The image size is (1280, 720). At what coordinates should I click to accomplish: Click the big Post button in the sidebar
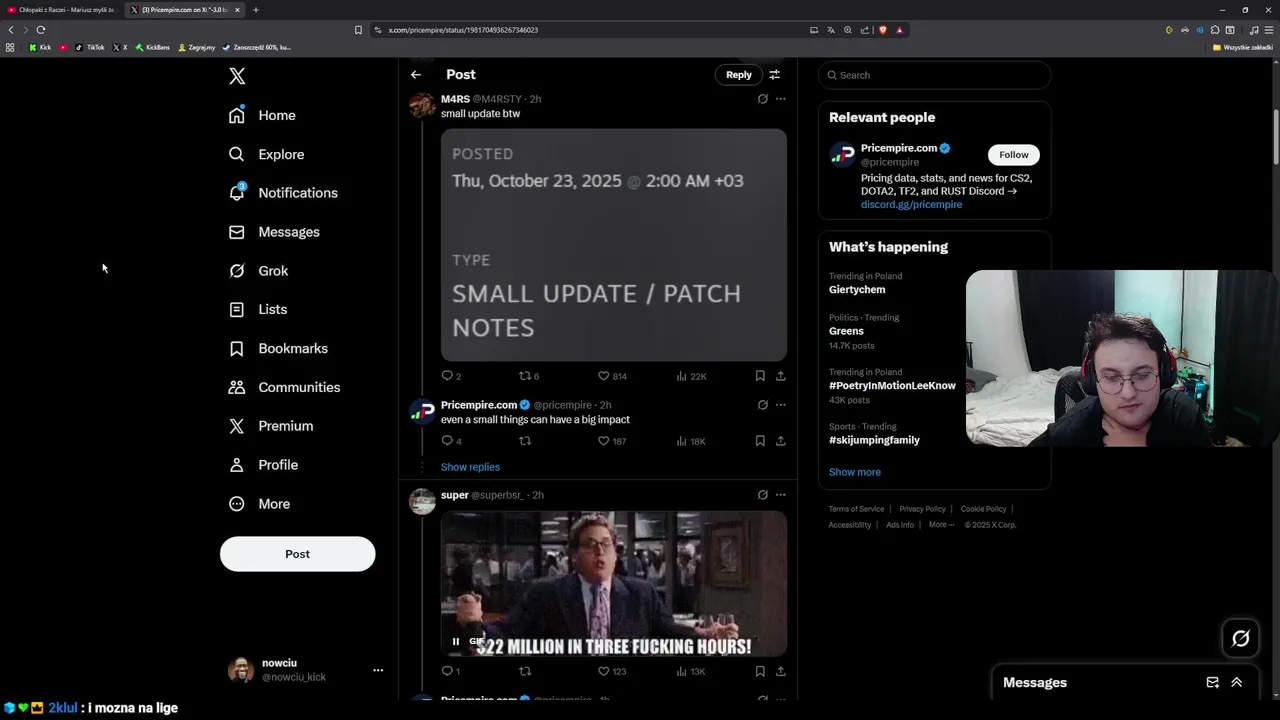(x=297, y=554)
